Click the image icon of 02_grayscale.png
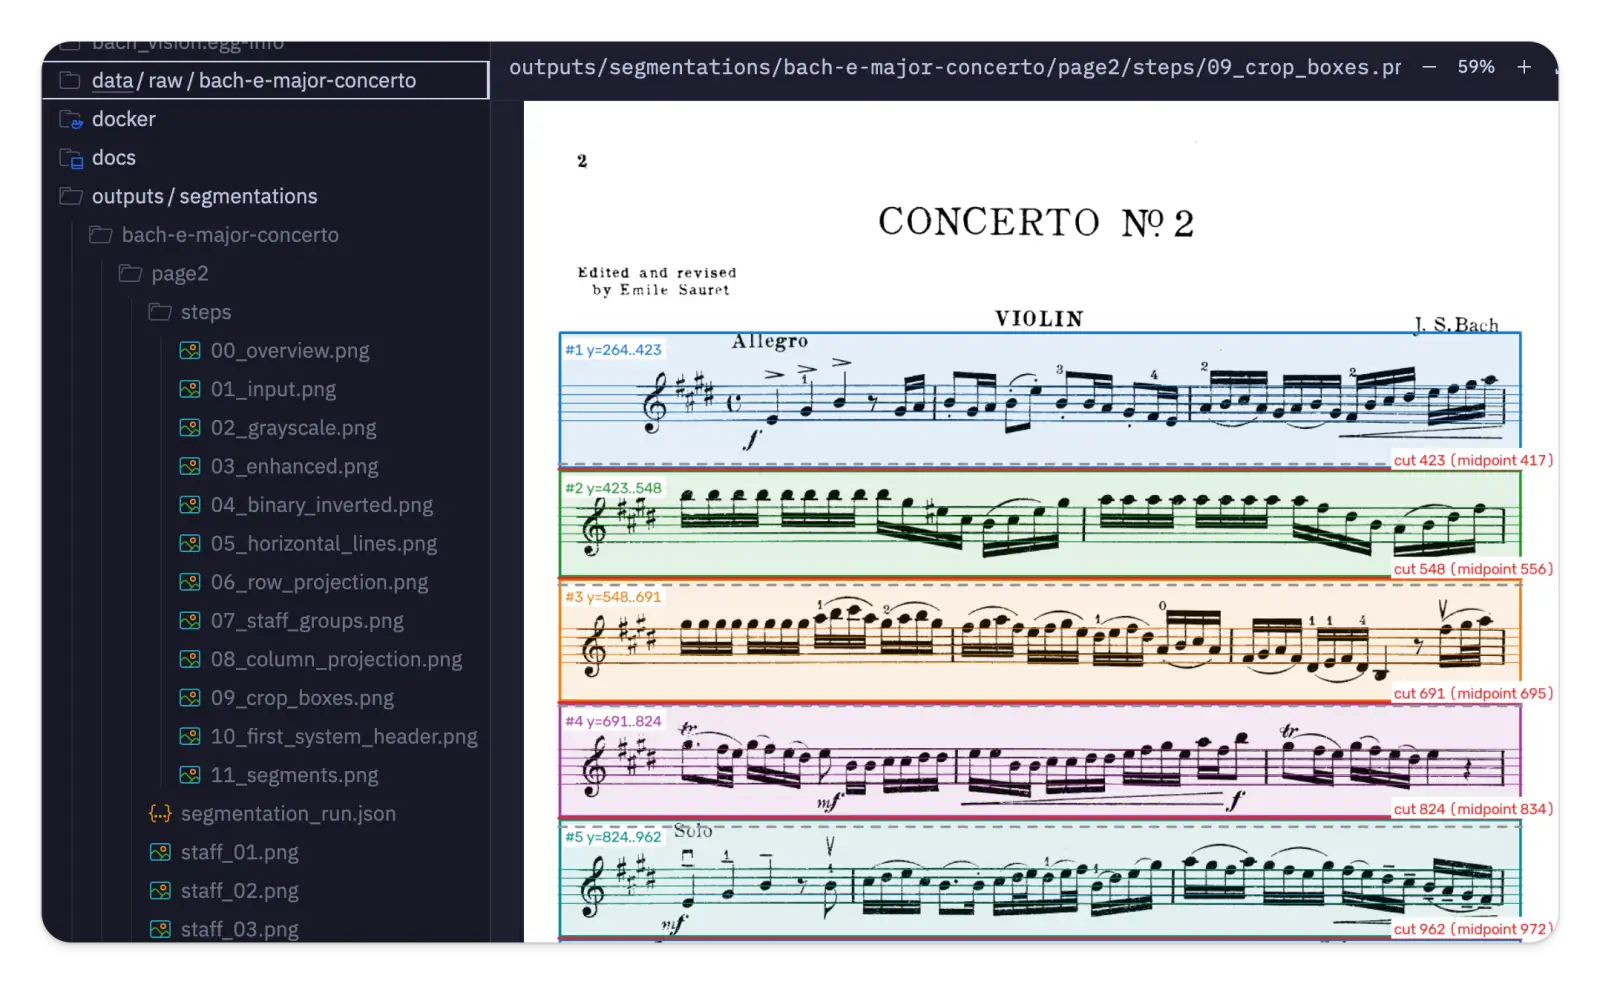 [190, 428]
